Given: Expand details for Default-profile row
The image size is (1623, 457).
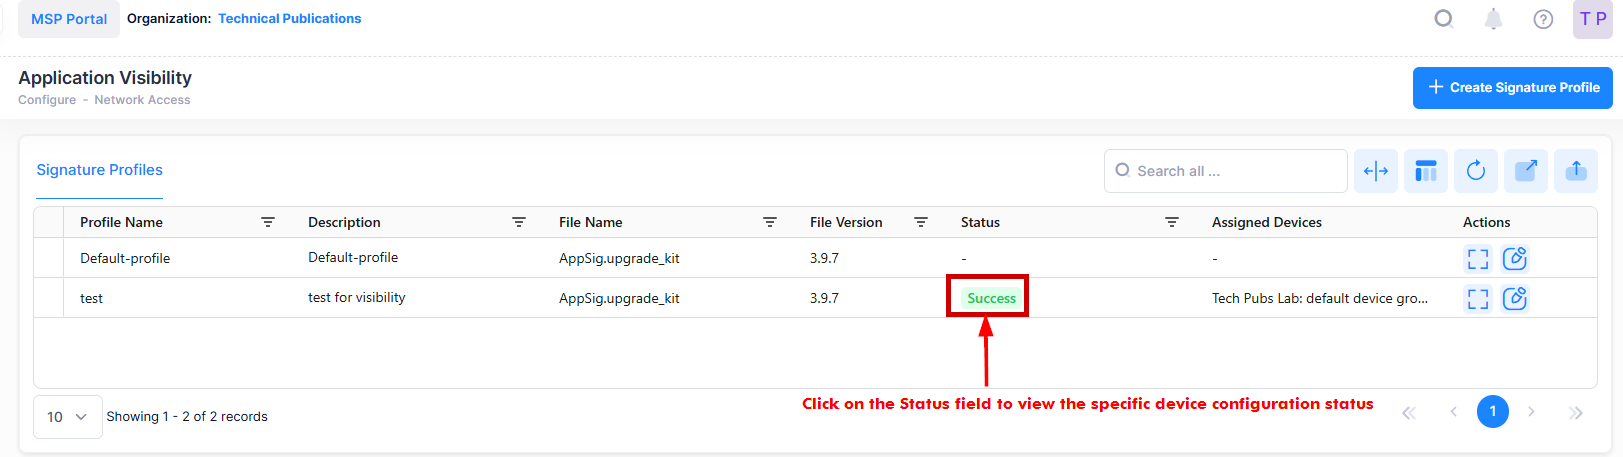Looking at the screenshot, I should pos(1478,259).
